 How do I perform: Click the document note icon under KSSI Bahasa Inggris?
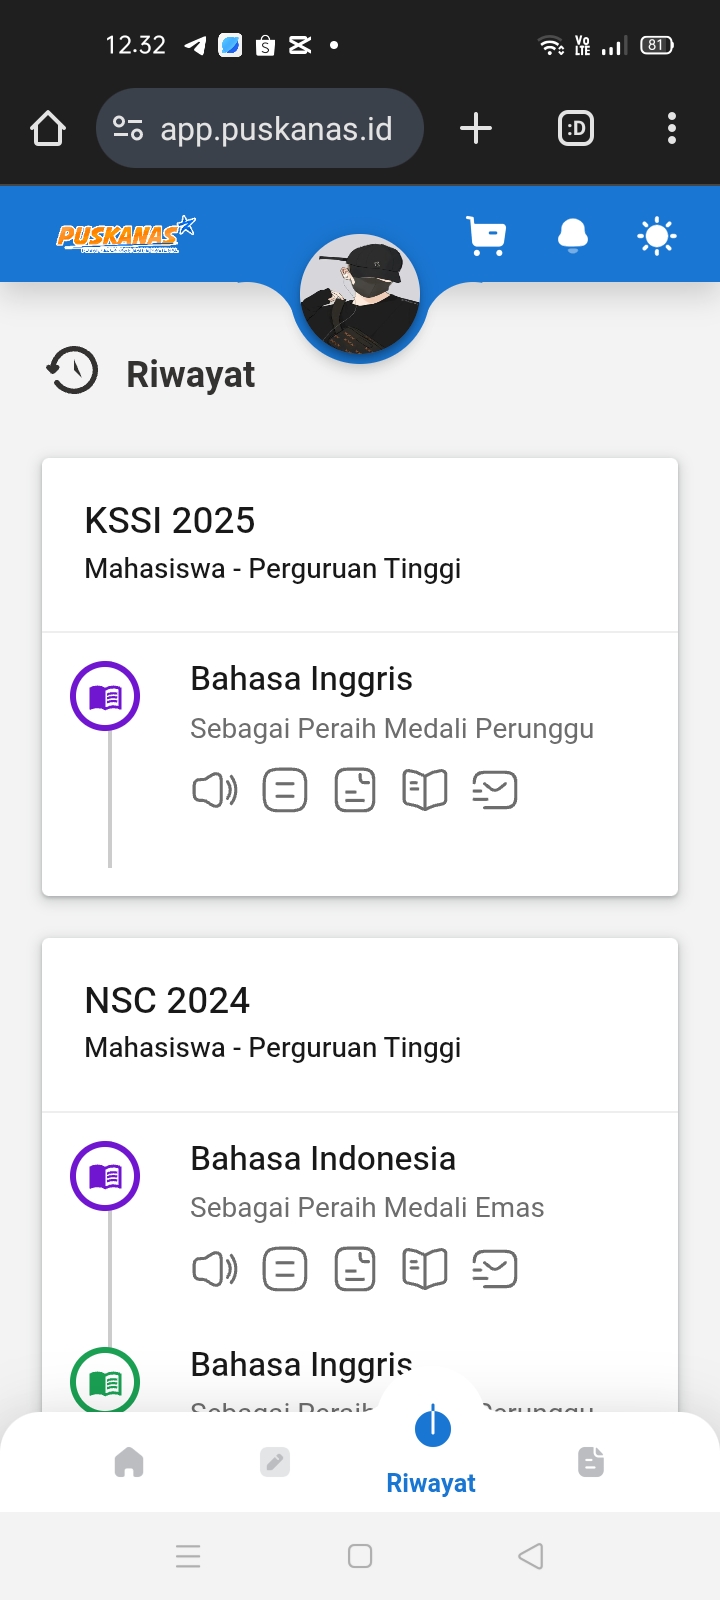[x=355, y=790]
